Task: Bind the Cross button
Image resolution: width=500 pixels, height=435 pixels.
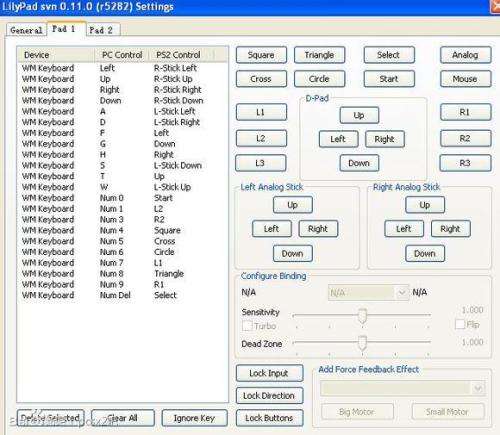Action: tap(261, 79)
